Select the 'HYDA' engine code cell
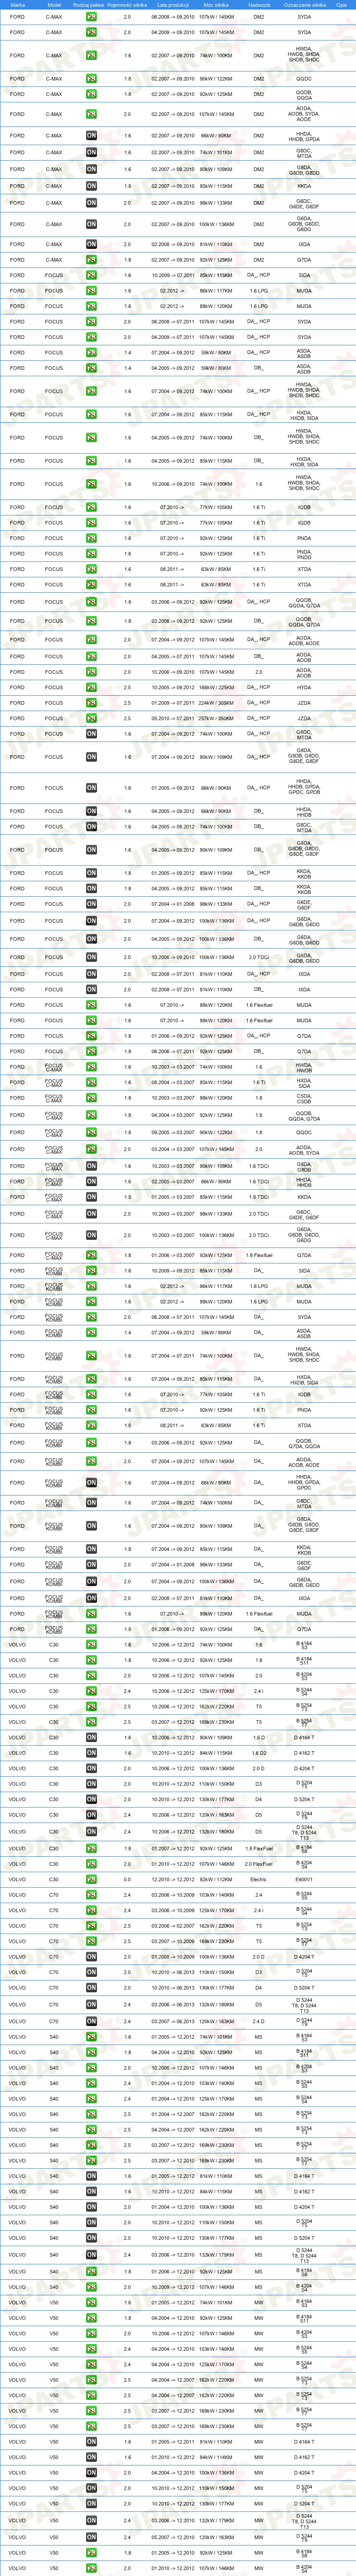 pyautogui.click(x=304, y=688)
